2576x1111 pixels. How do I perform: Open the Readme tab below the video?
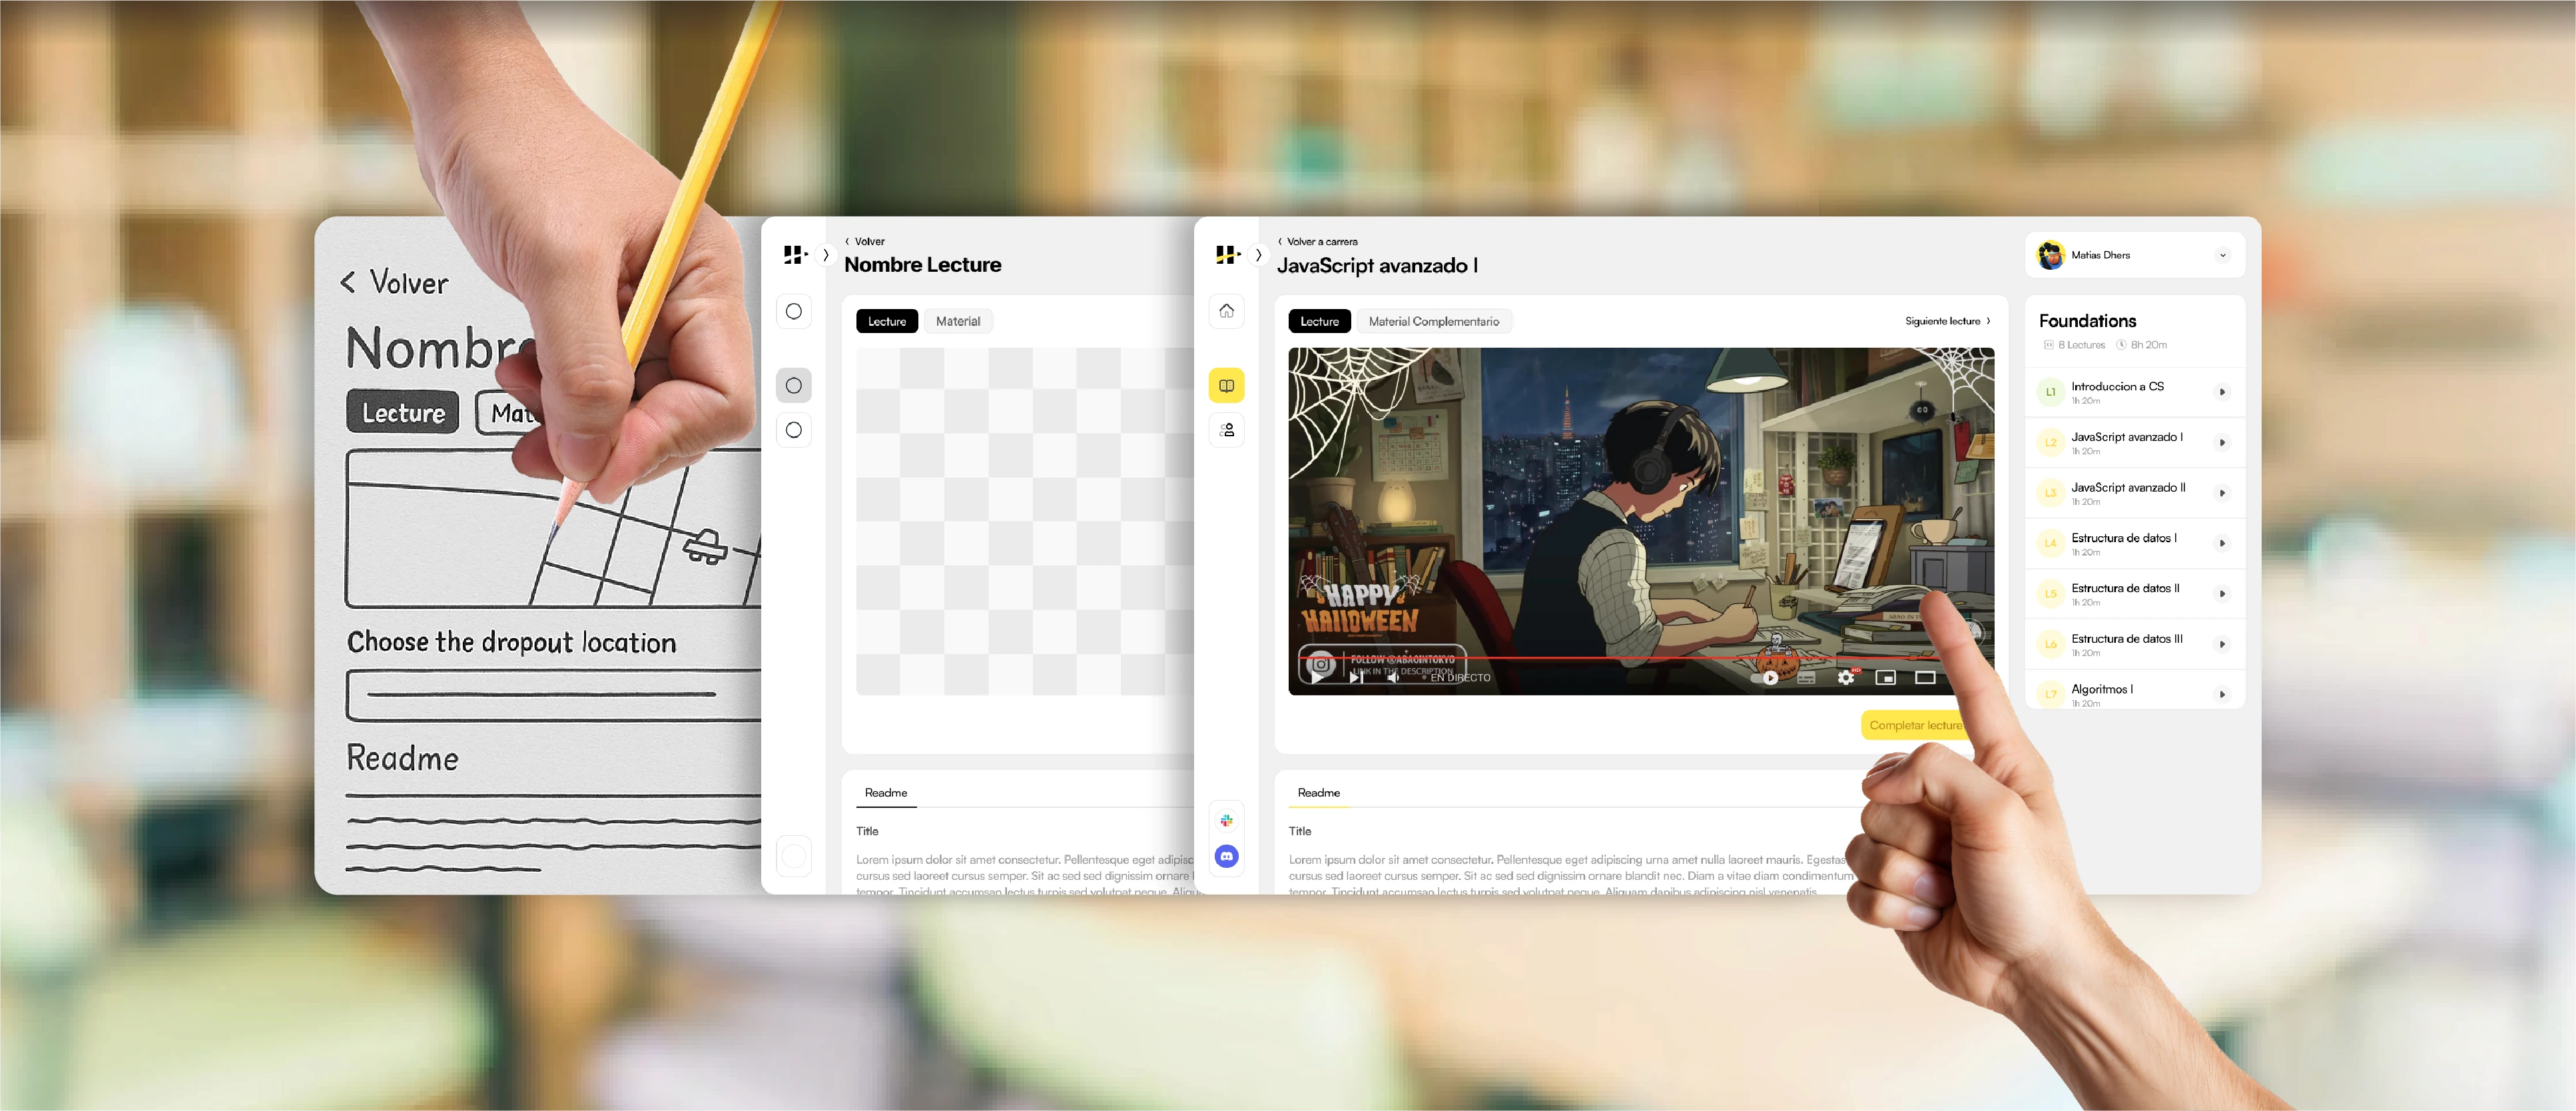pyautogui.click(x=1318, y=793)
